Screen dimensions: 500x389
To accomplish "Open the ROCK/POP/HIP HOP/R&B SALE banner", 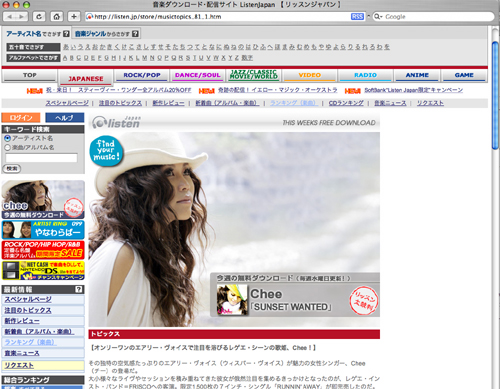I will (x=43, y=250).
